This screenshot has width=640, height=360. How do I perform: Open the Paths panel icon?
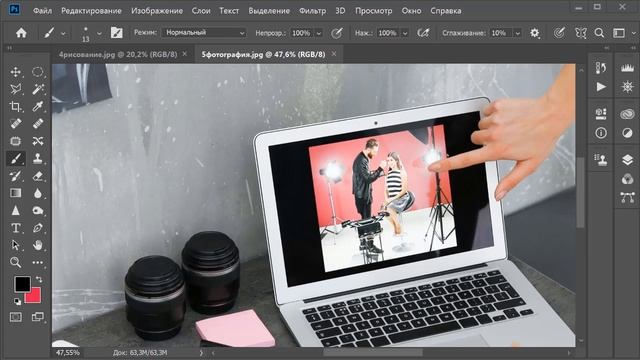627,198
